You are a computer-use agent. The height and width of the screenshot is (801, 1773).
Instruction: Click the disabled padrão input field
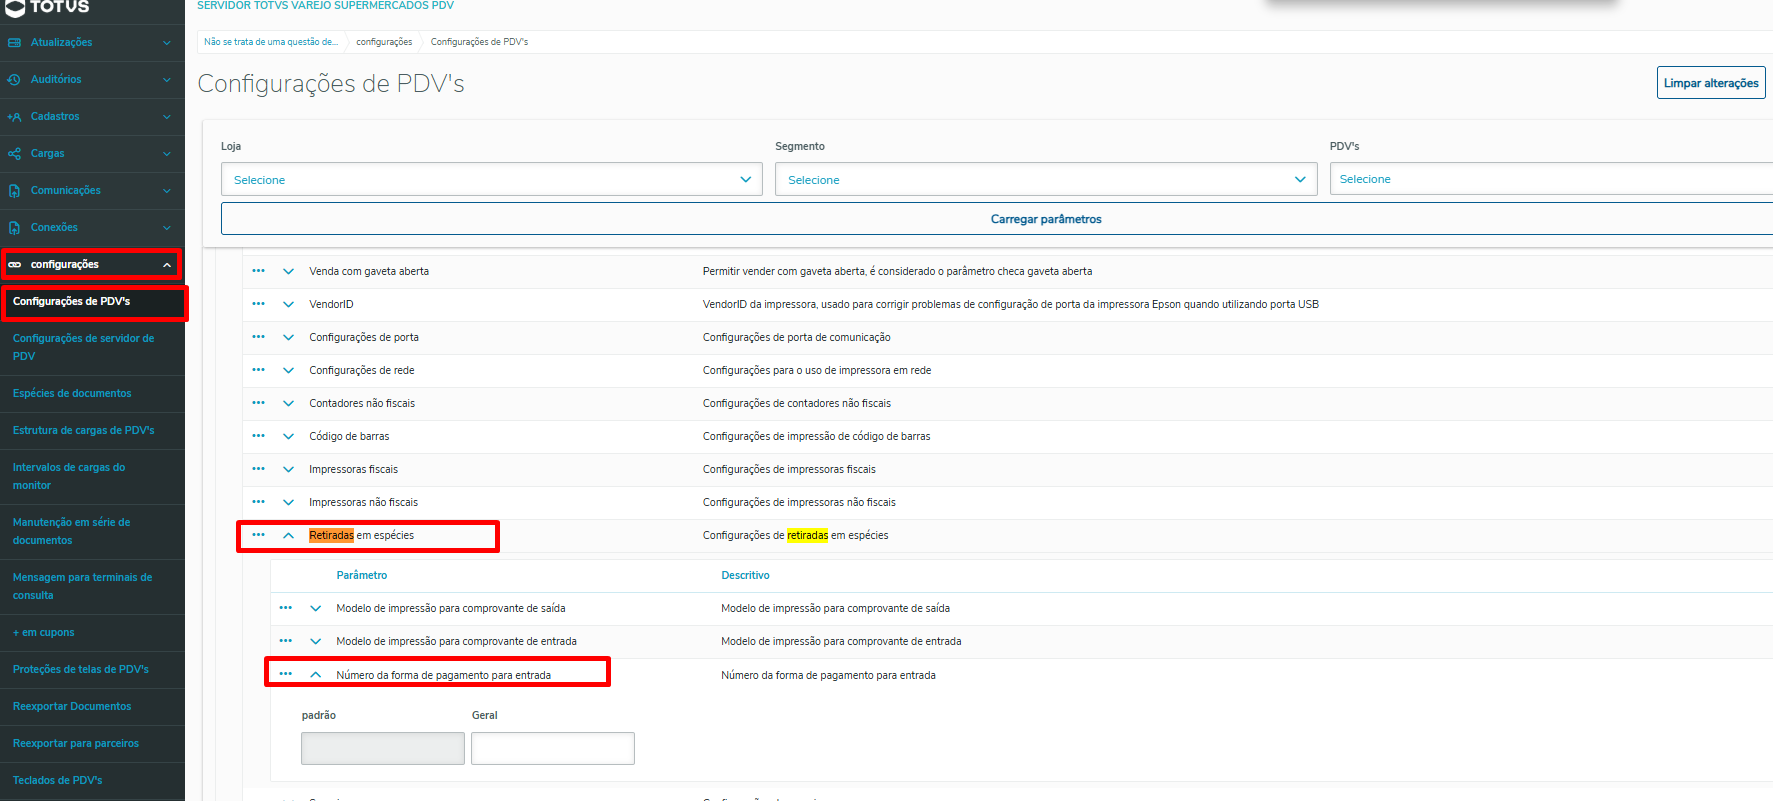point(383,748)
